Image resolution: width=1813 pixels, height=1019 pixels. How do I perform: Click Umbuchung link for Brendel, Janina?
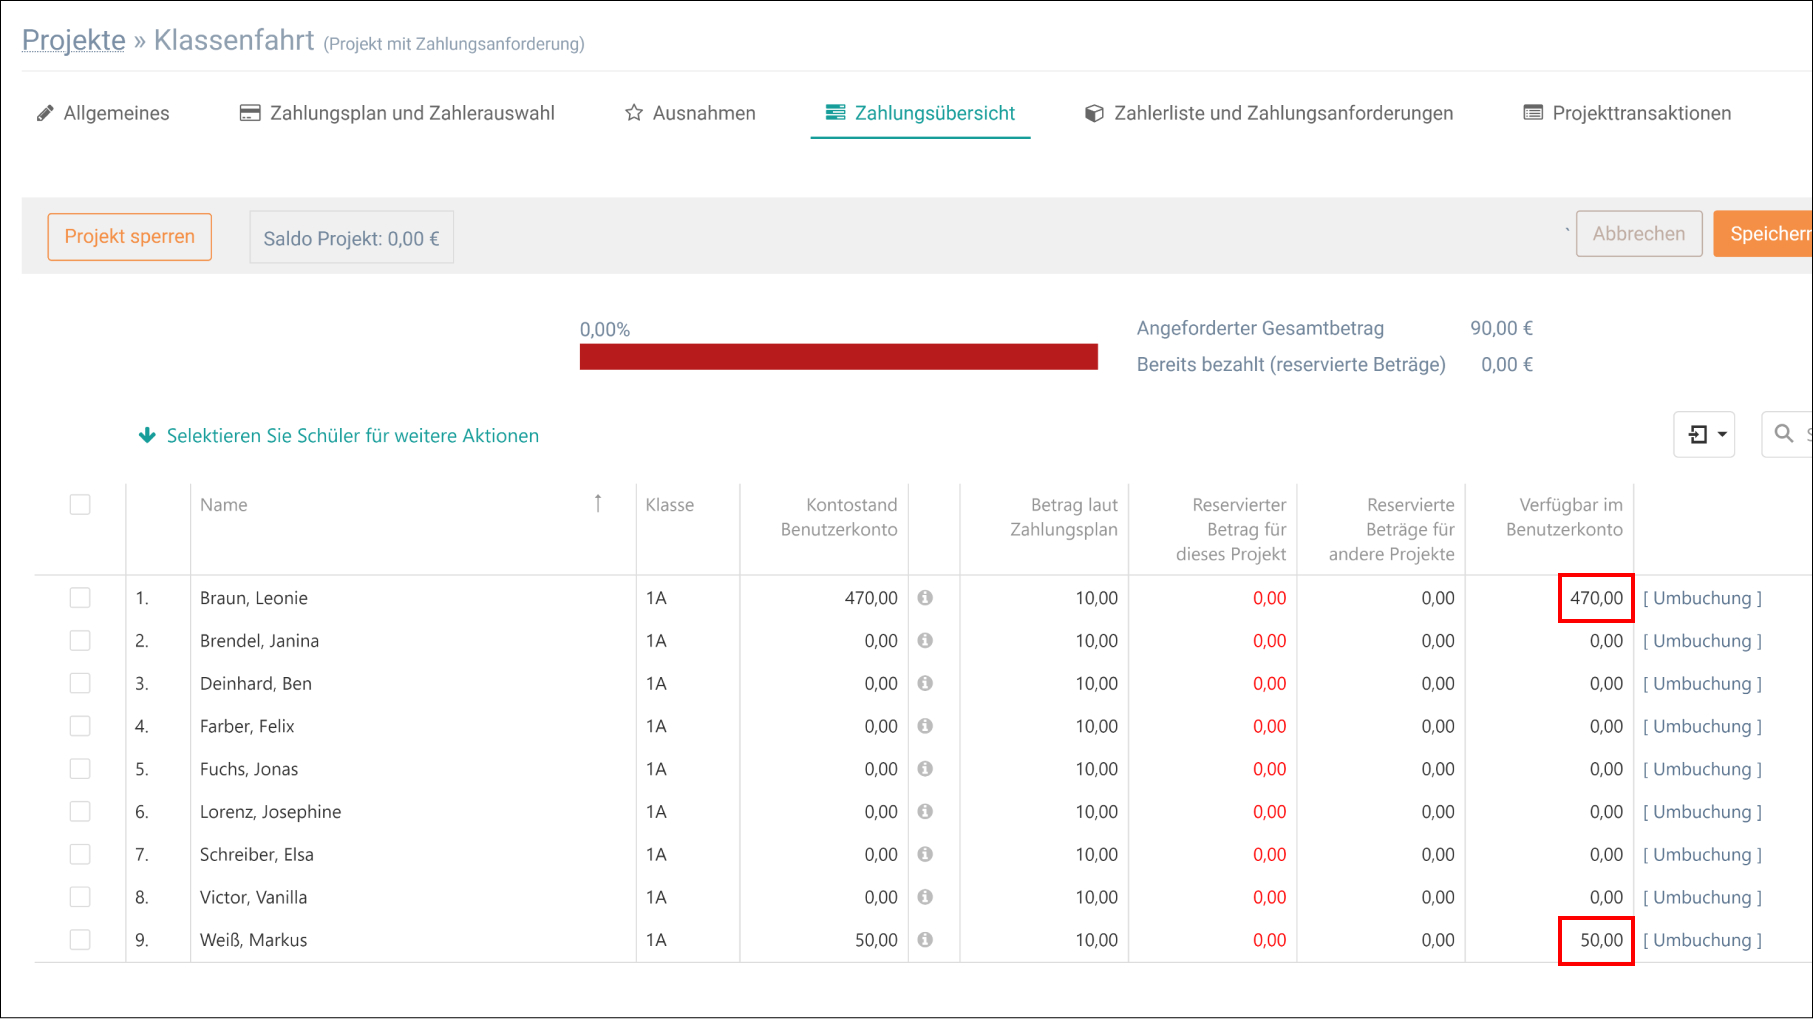1702,640
